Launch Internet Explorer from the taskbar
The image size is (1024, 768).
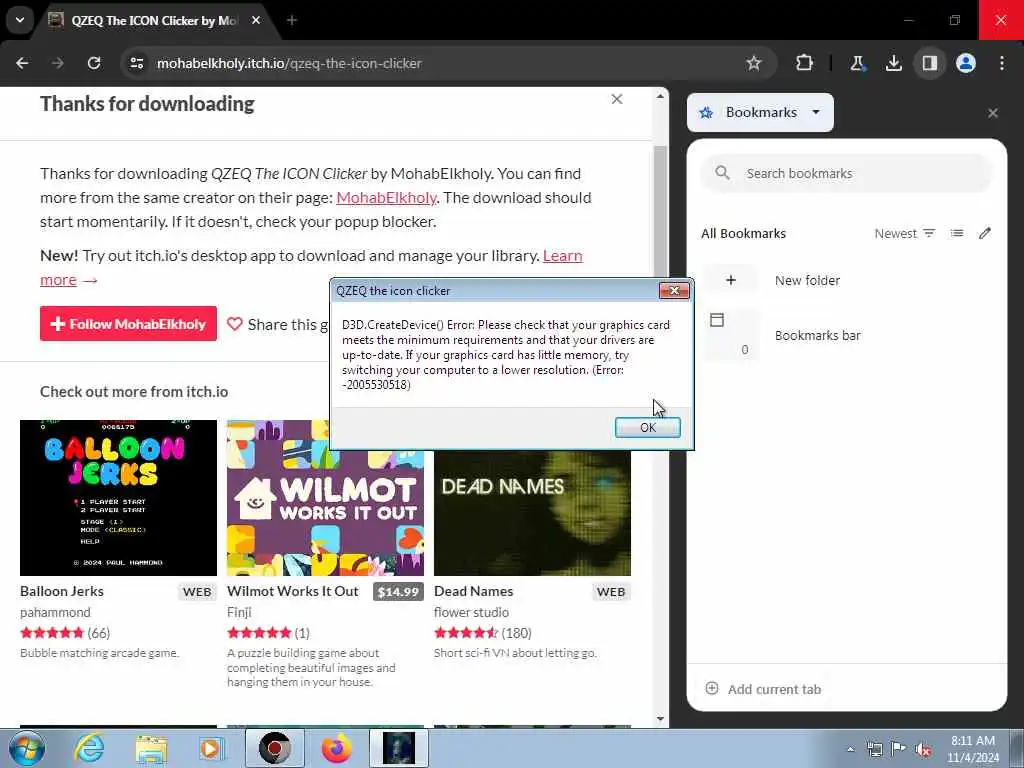(89, 748)
